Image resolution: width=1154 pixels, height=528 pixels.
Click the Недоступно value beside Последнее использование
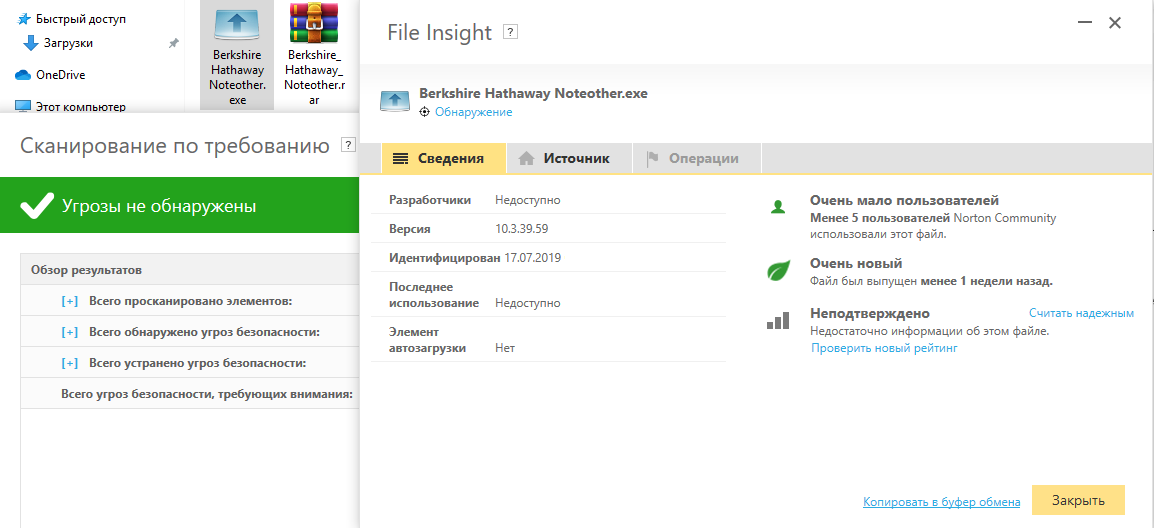pyautogui.click(x=528, y=303)
